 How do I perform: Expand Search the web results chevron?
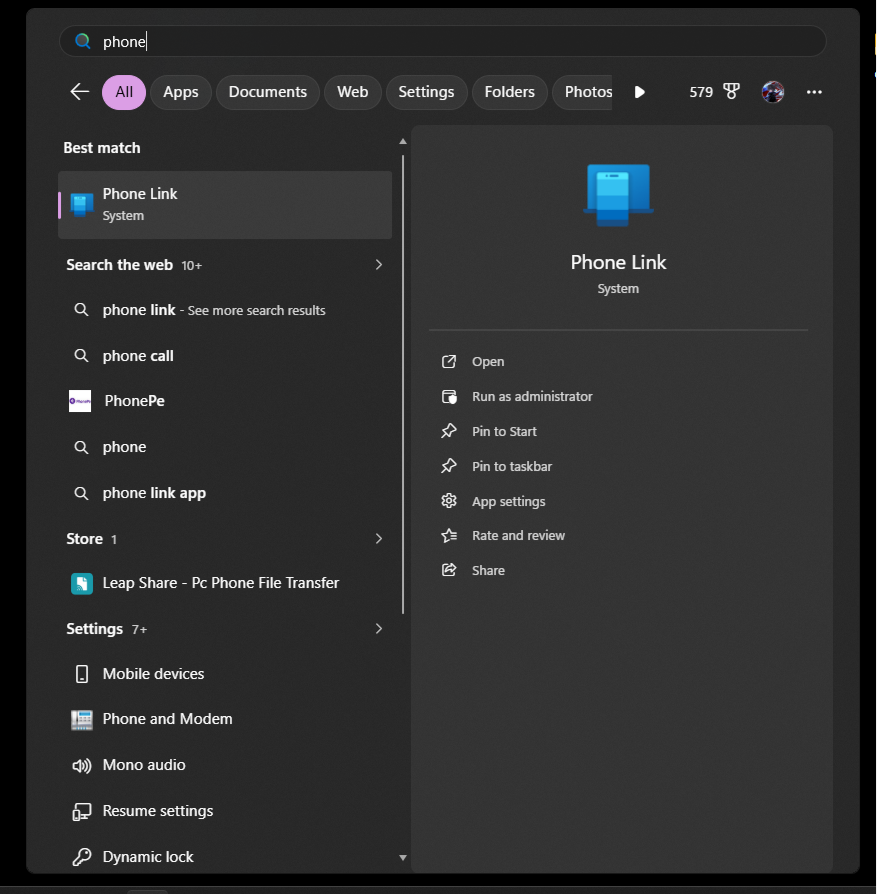(x=379, y=265)
